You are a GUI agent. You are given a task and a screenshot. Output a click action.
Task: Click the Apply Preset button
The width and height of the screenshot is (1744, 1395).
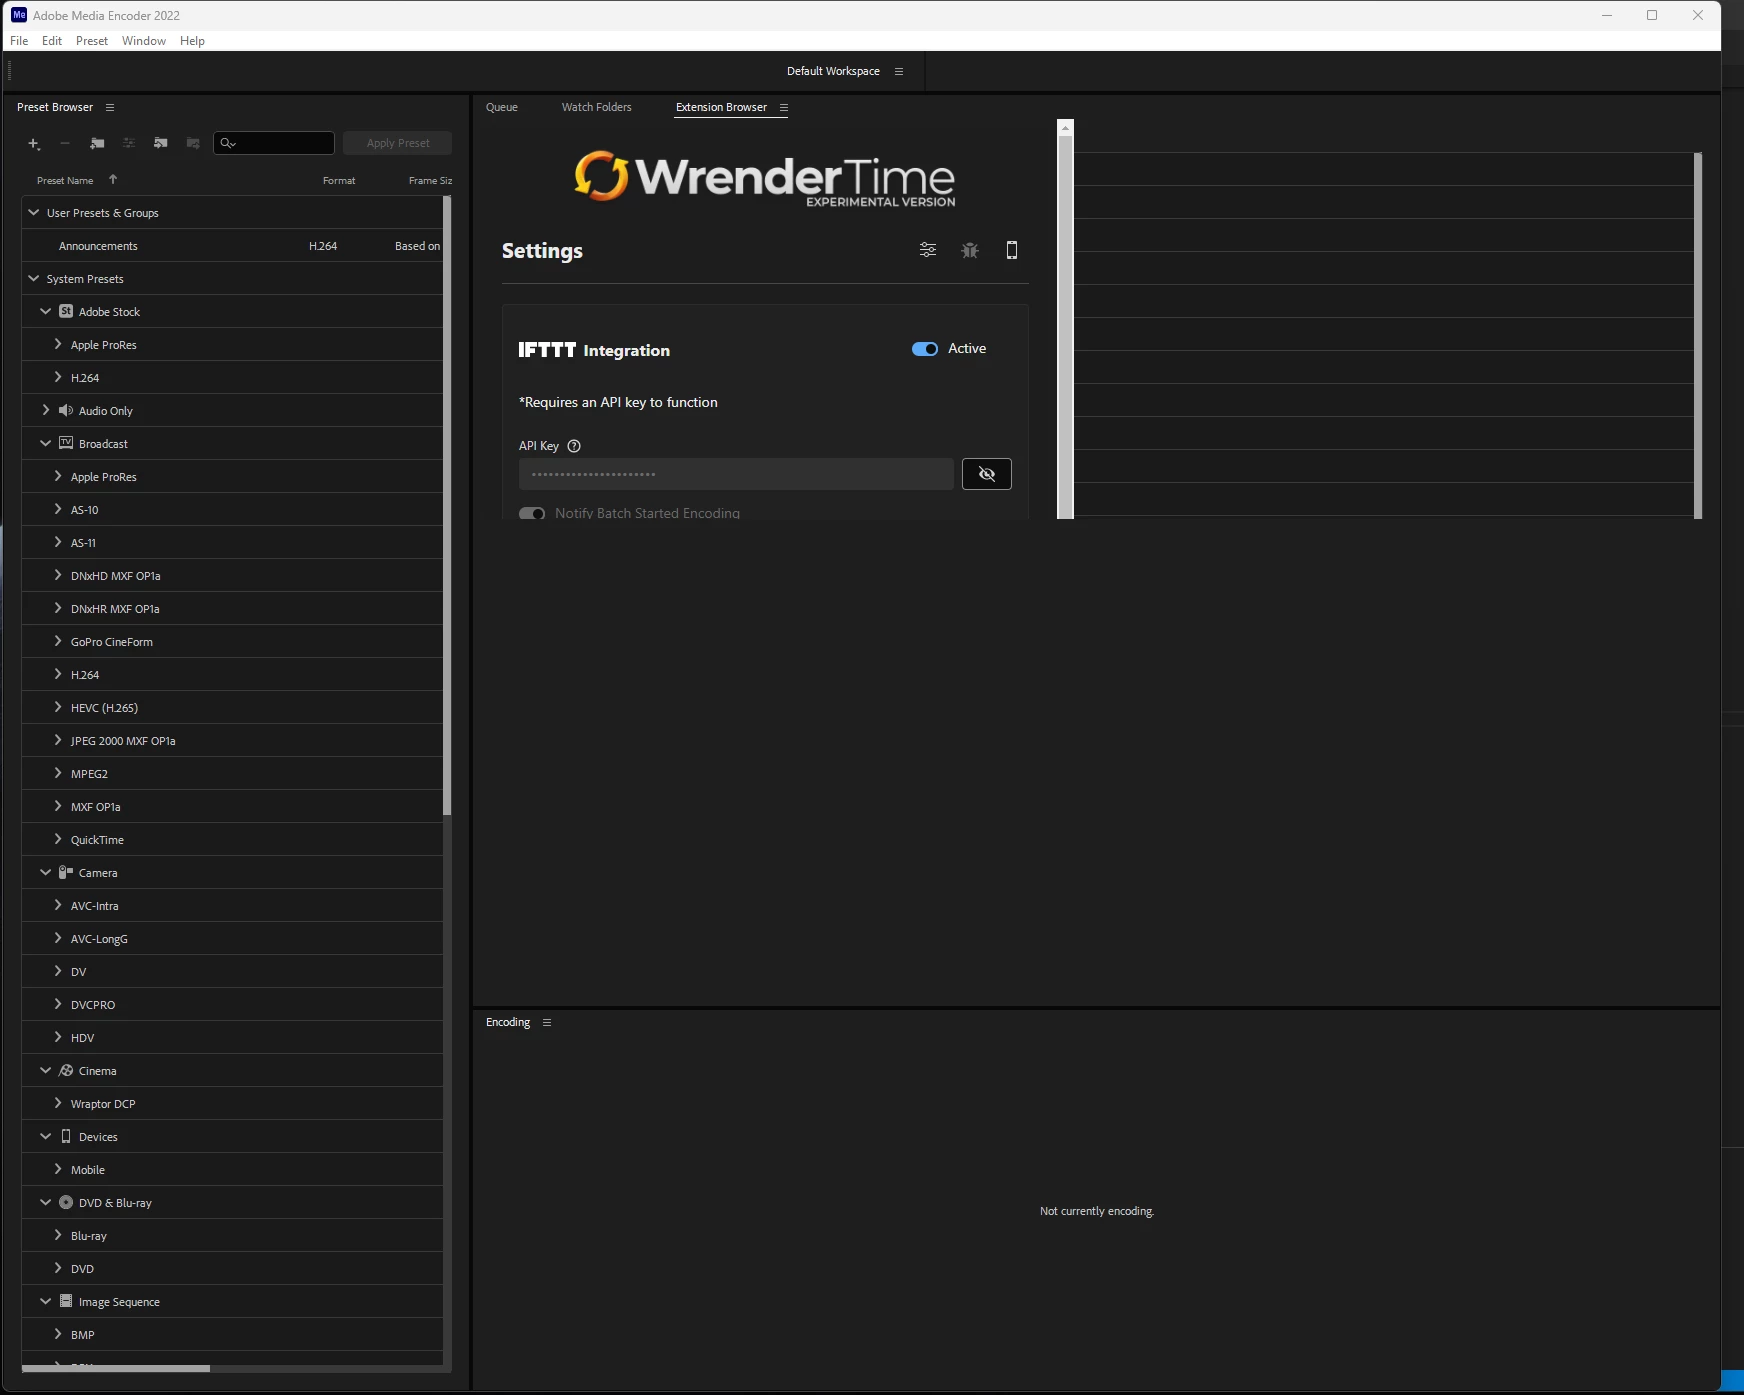pyautogui.click(x=398, y=143)
